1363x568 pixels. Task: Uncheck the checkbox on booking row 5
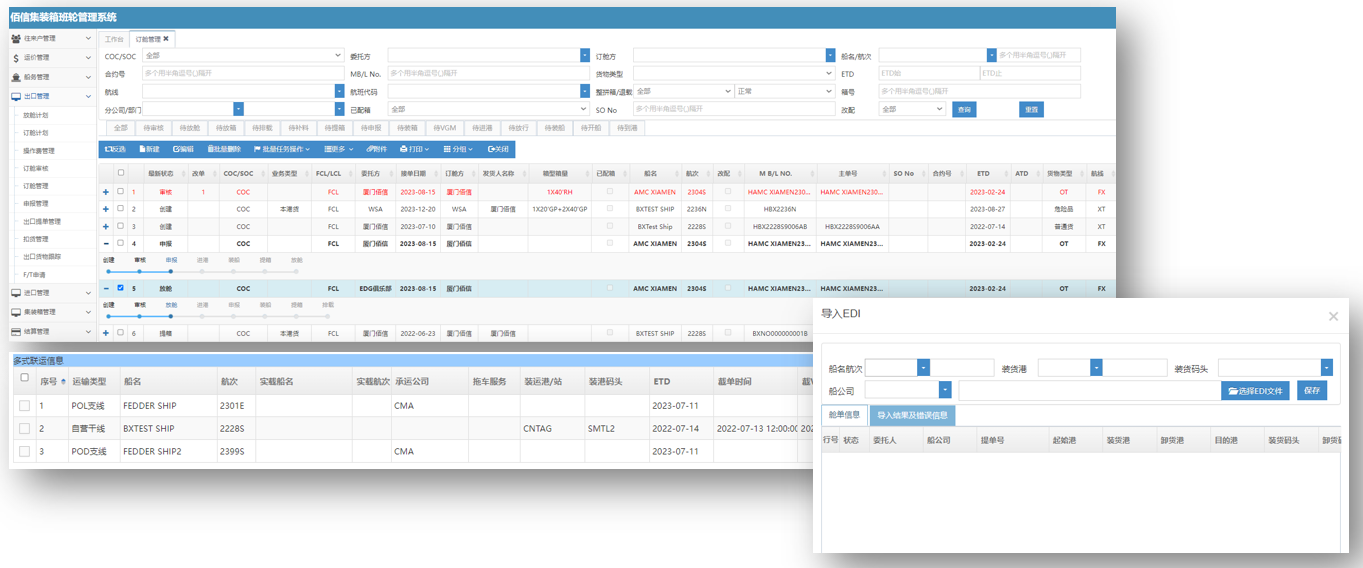121,288
